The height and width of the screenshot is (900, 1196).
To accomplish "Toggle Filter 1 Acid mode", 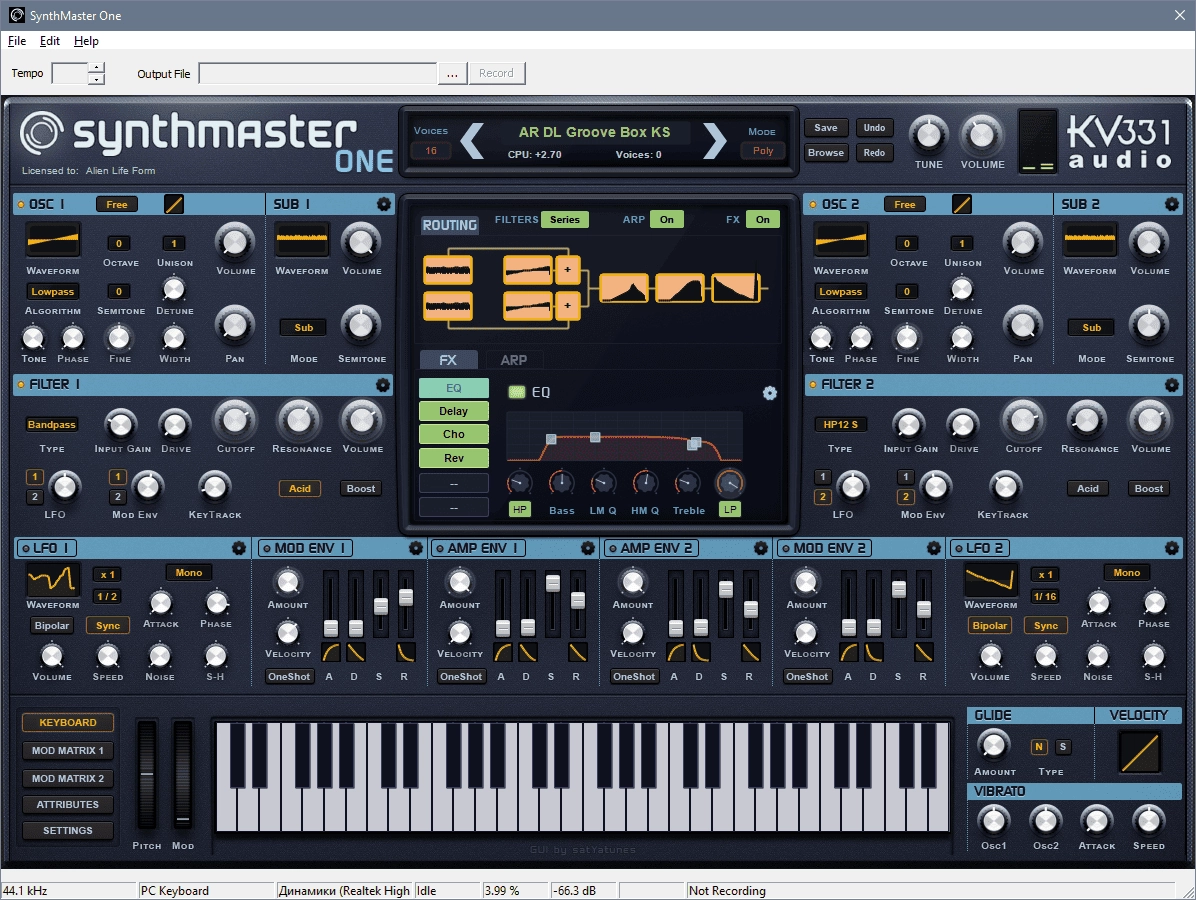I will pos(300,489).
